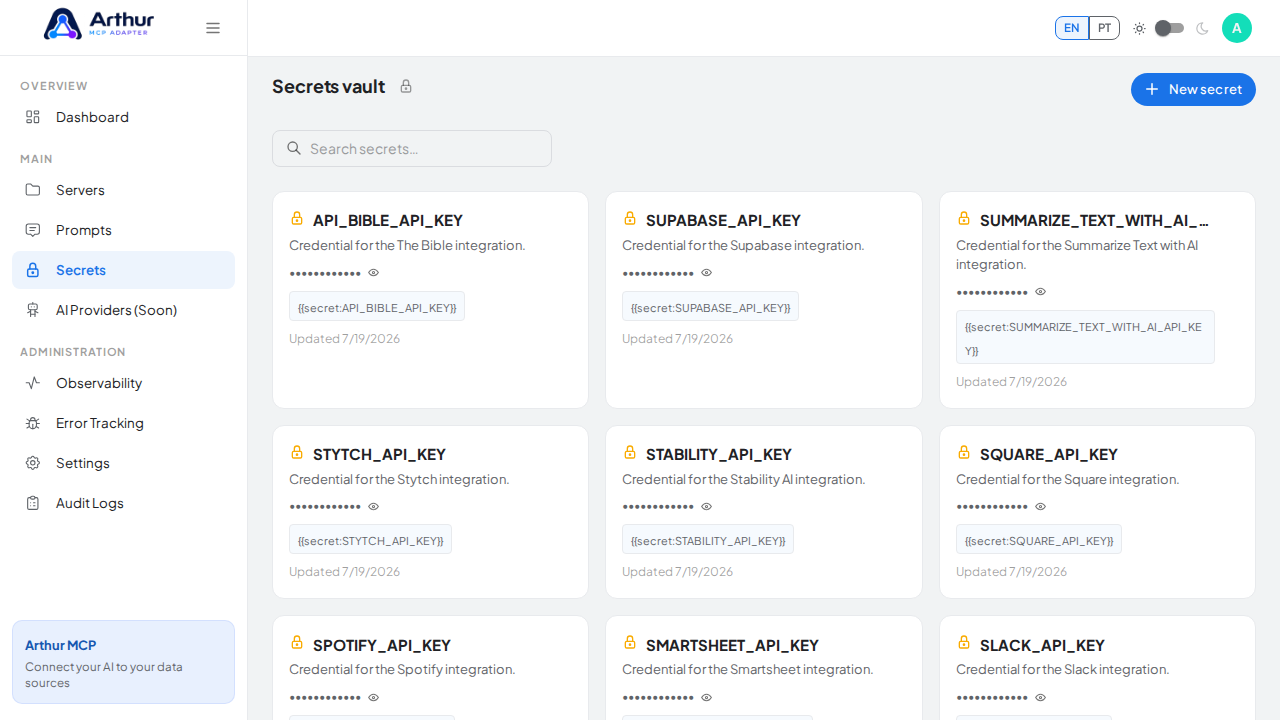Copy the {{secret:STABILITY_API_KEY}} reference
The image size is (1280, 720).
pos(708,539)
